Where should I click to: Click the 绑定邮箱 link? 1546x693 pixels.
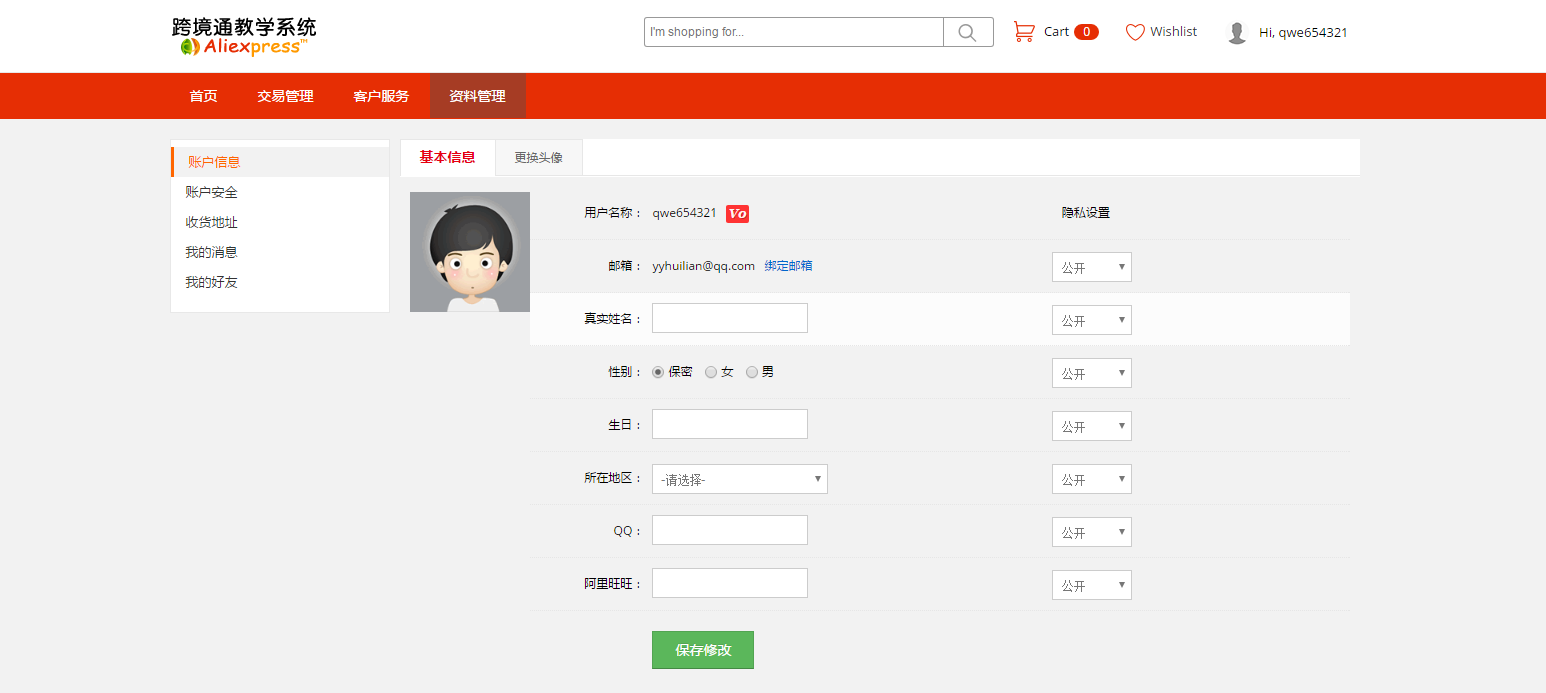tap(788, 266)
